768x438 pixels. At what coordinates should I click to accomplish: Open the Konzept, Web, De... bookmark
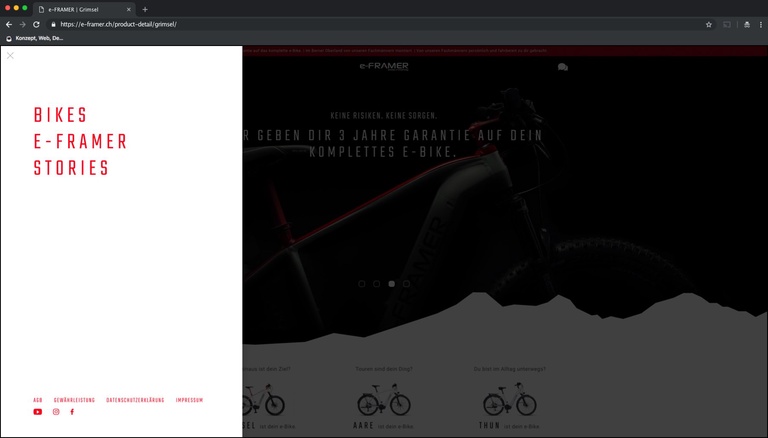tap(35, 38)
